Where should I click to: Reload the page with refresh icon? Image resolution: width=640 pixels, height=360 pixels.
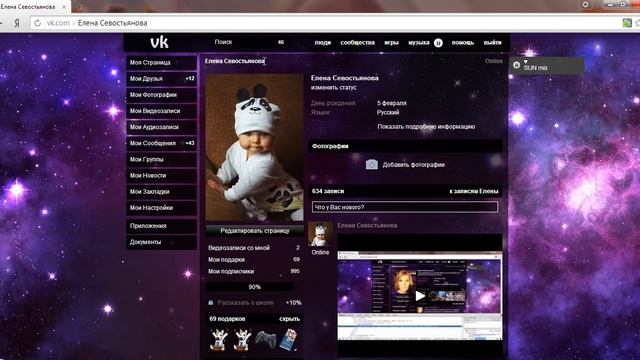point(38,23)
